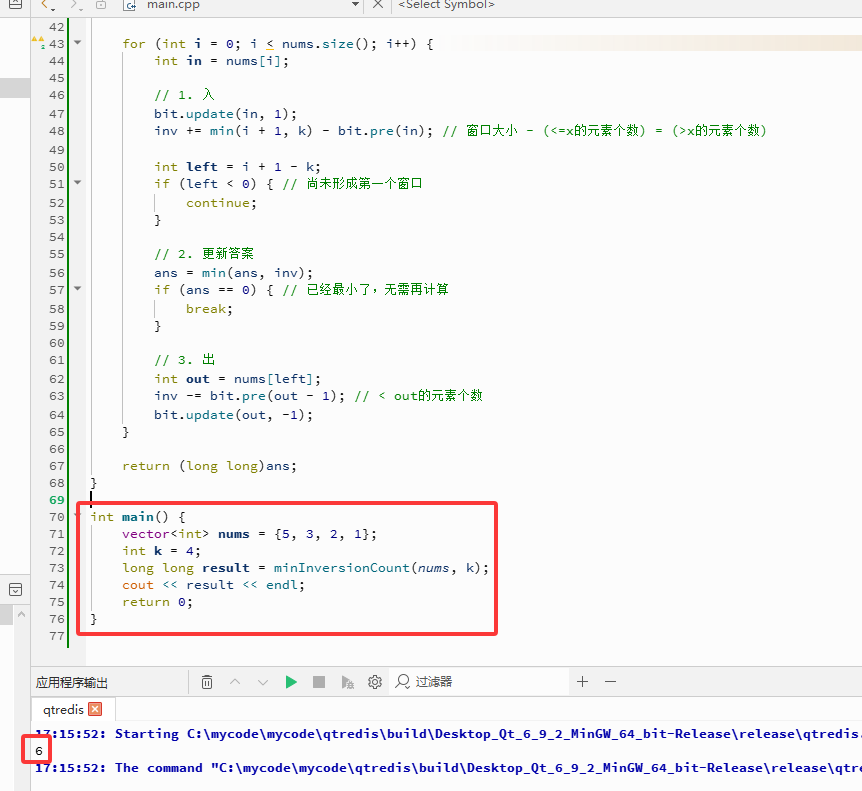Click the warning marker beside line 43
This screenshot has height=791, width=862.
point(38,42)
